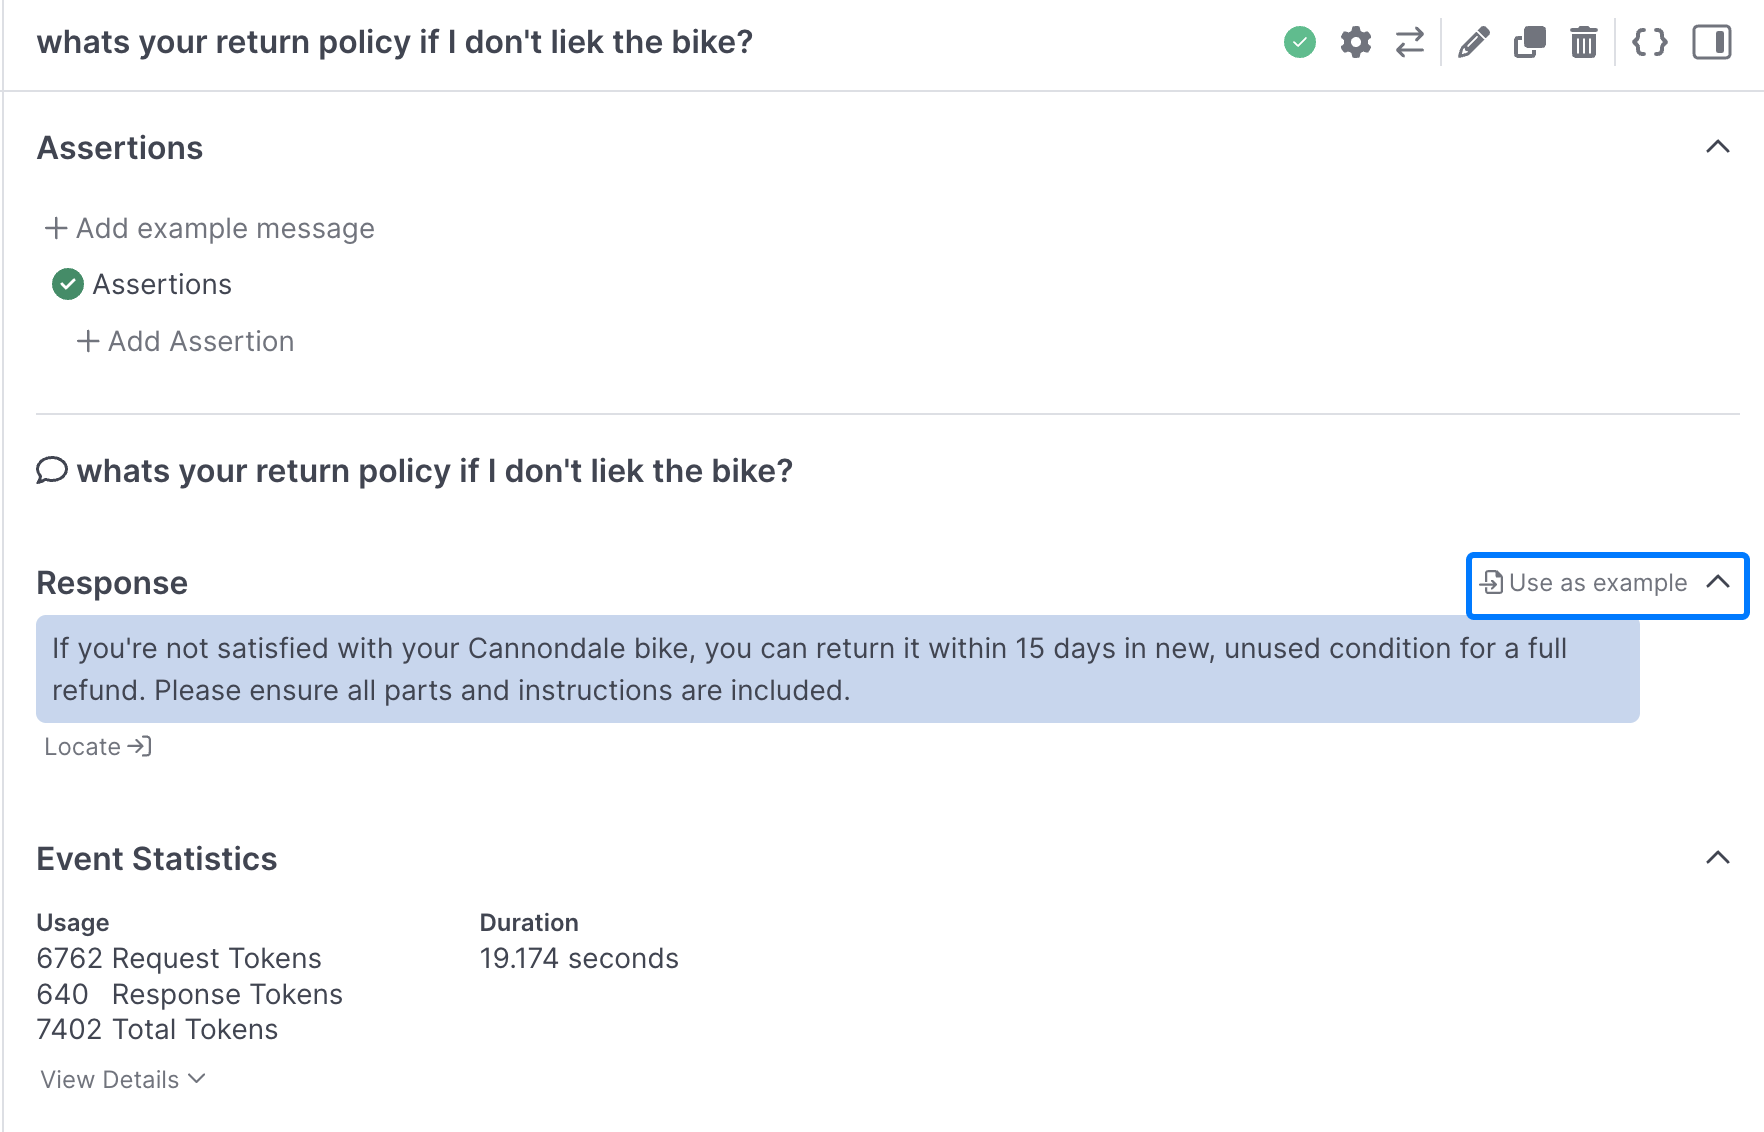Edit the test with pencil icon
1764x1132 pixels.
coord(1473,42)
